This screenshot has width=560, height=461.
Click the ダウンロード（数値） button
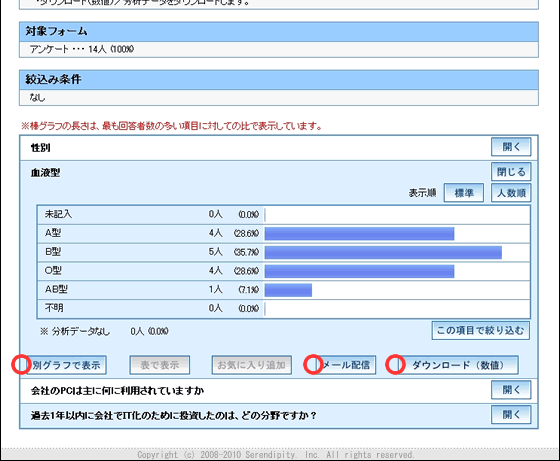pyautogui.click(x=457, y=365)
